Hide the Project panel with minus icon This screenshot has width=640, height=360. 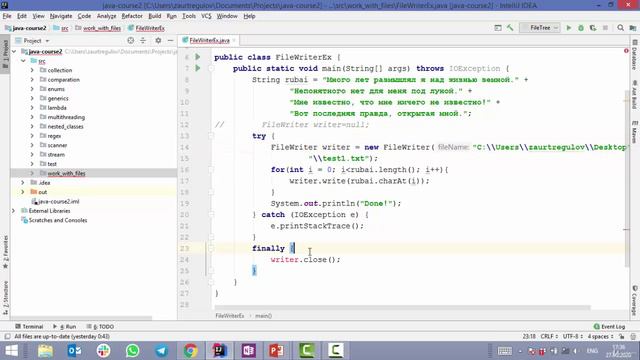171,40
